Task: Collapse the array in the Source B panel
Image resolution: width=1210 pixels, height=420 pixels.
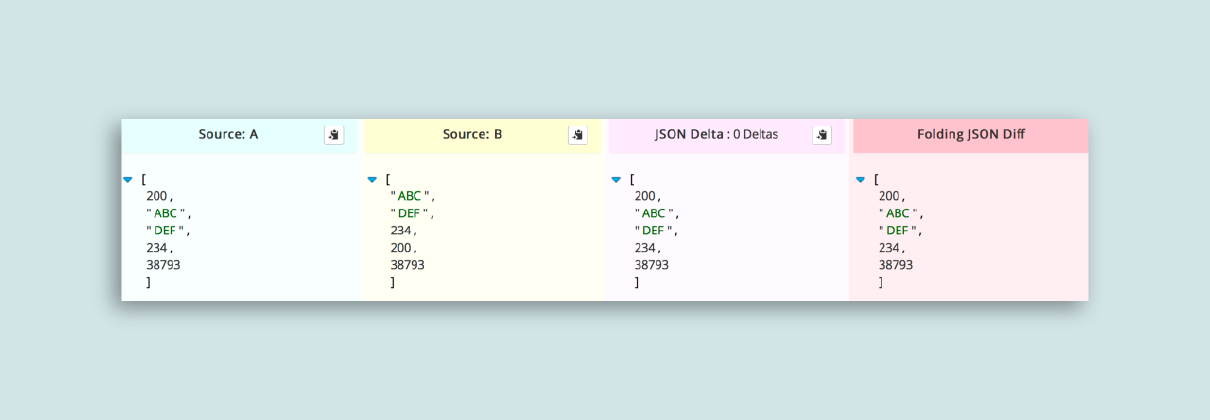Action: click(x=372, y=180)
